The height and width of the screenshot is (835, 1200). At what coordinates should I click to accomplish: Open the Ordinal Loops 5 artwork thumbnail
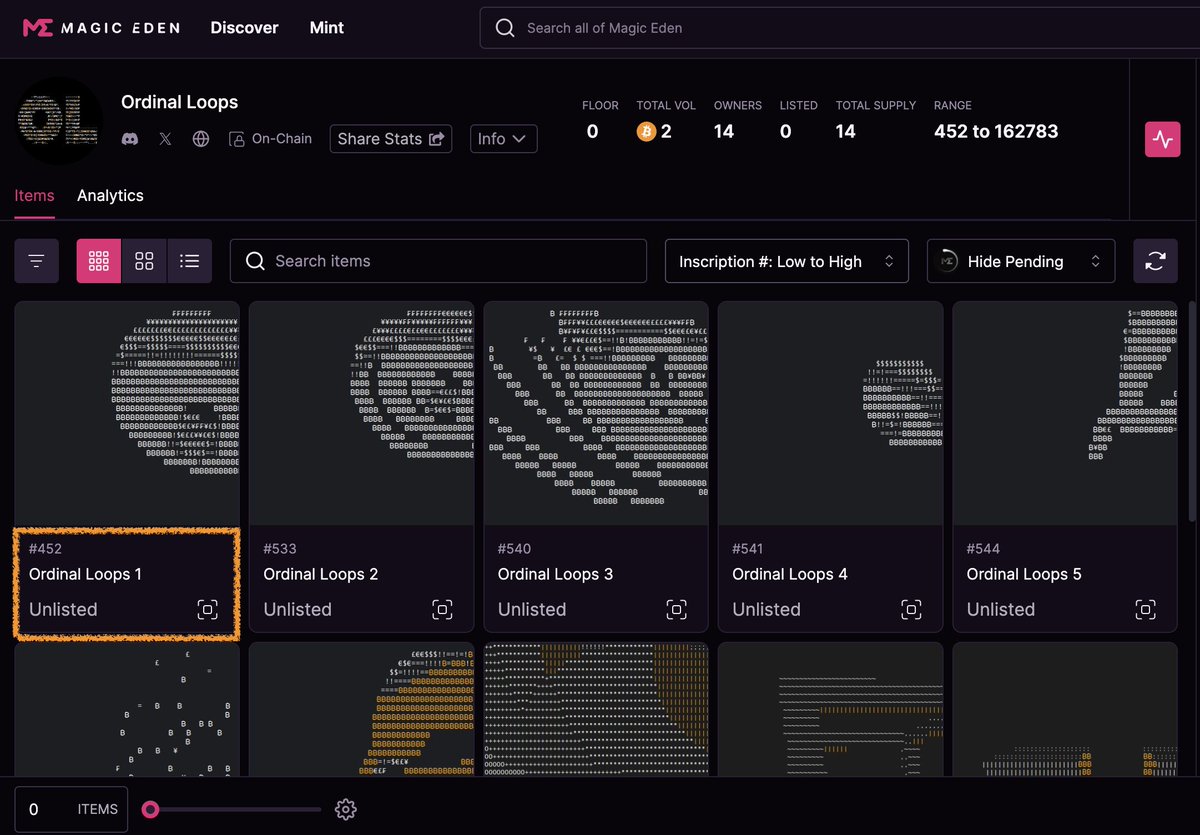tap(1065, 414)
